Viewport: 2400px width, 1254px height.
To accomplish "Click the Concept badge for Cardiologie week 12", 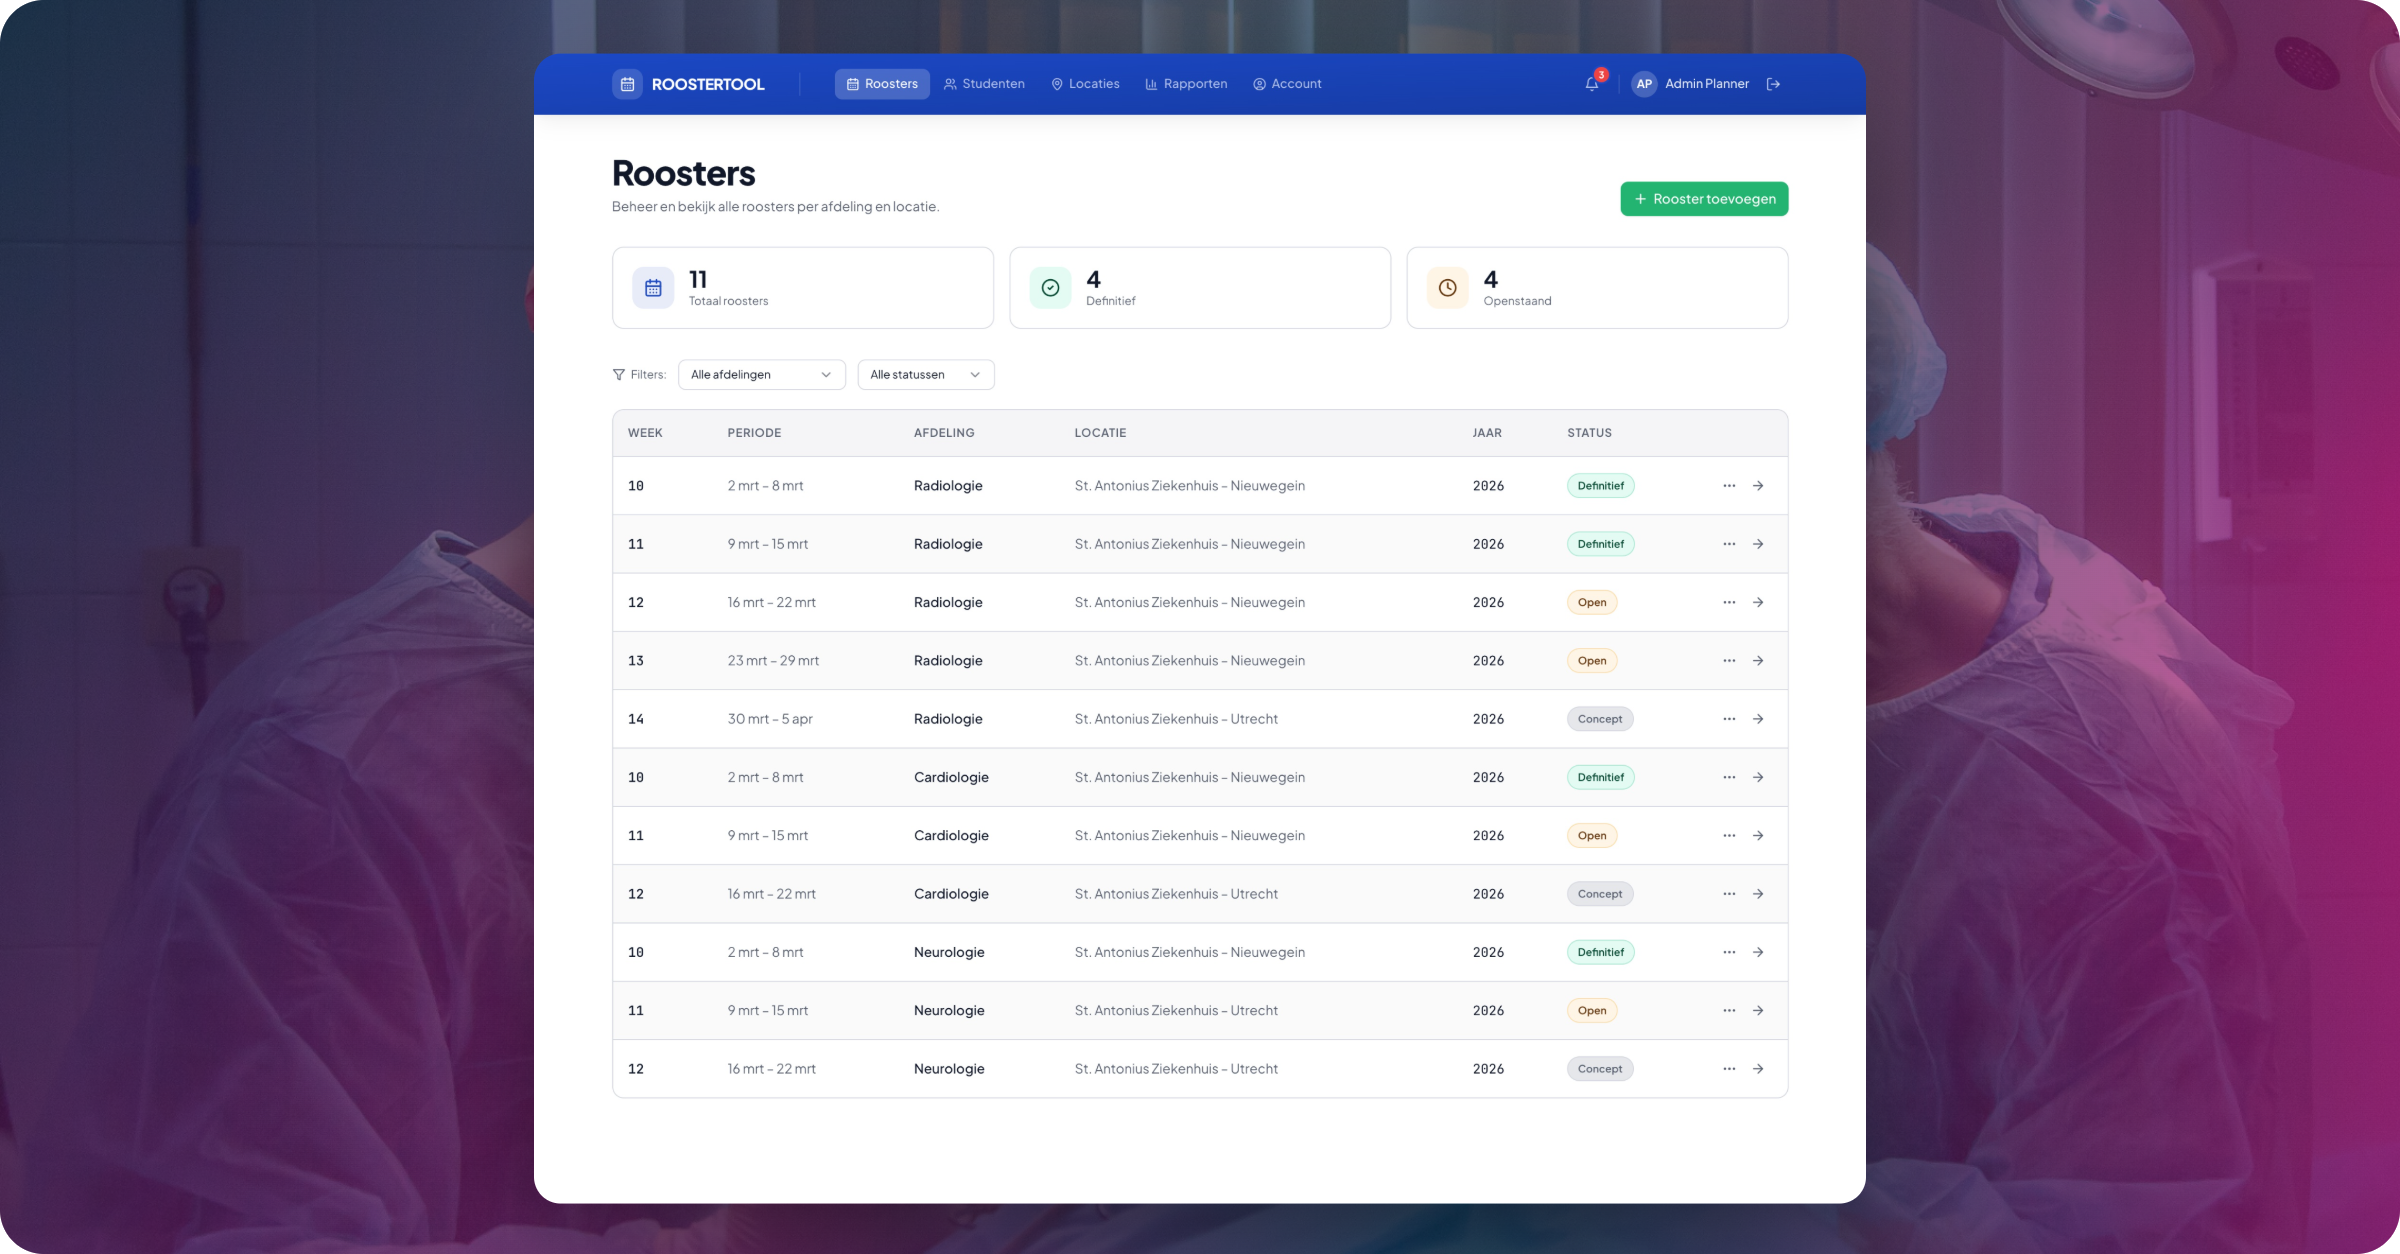I will [x=1599, y=894].
